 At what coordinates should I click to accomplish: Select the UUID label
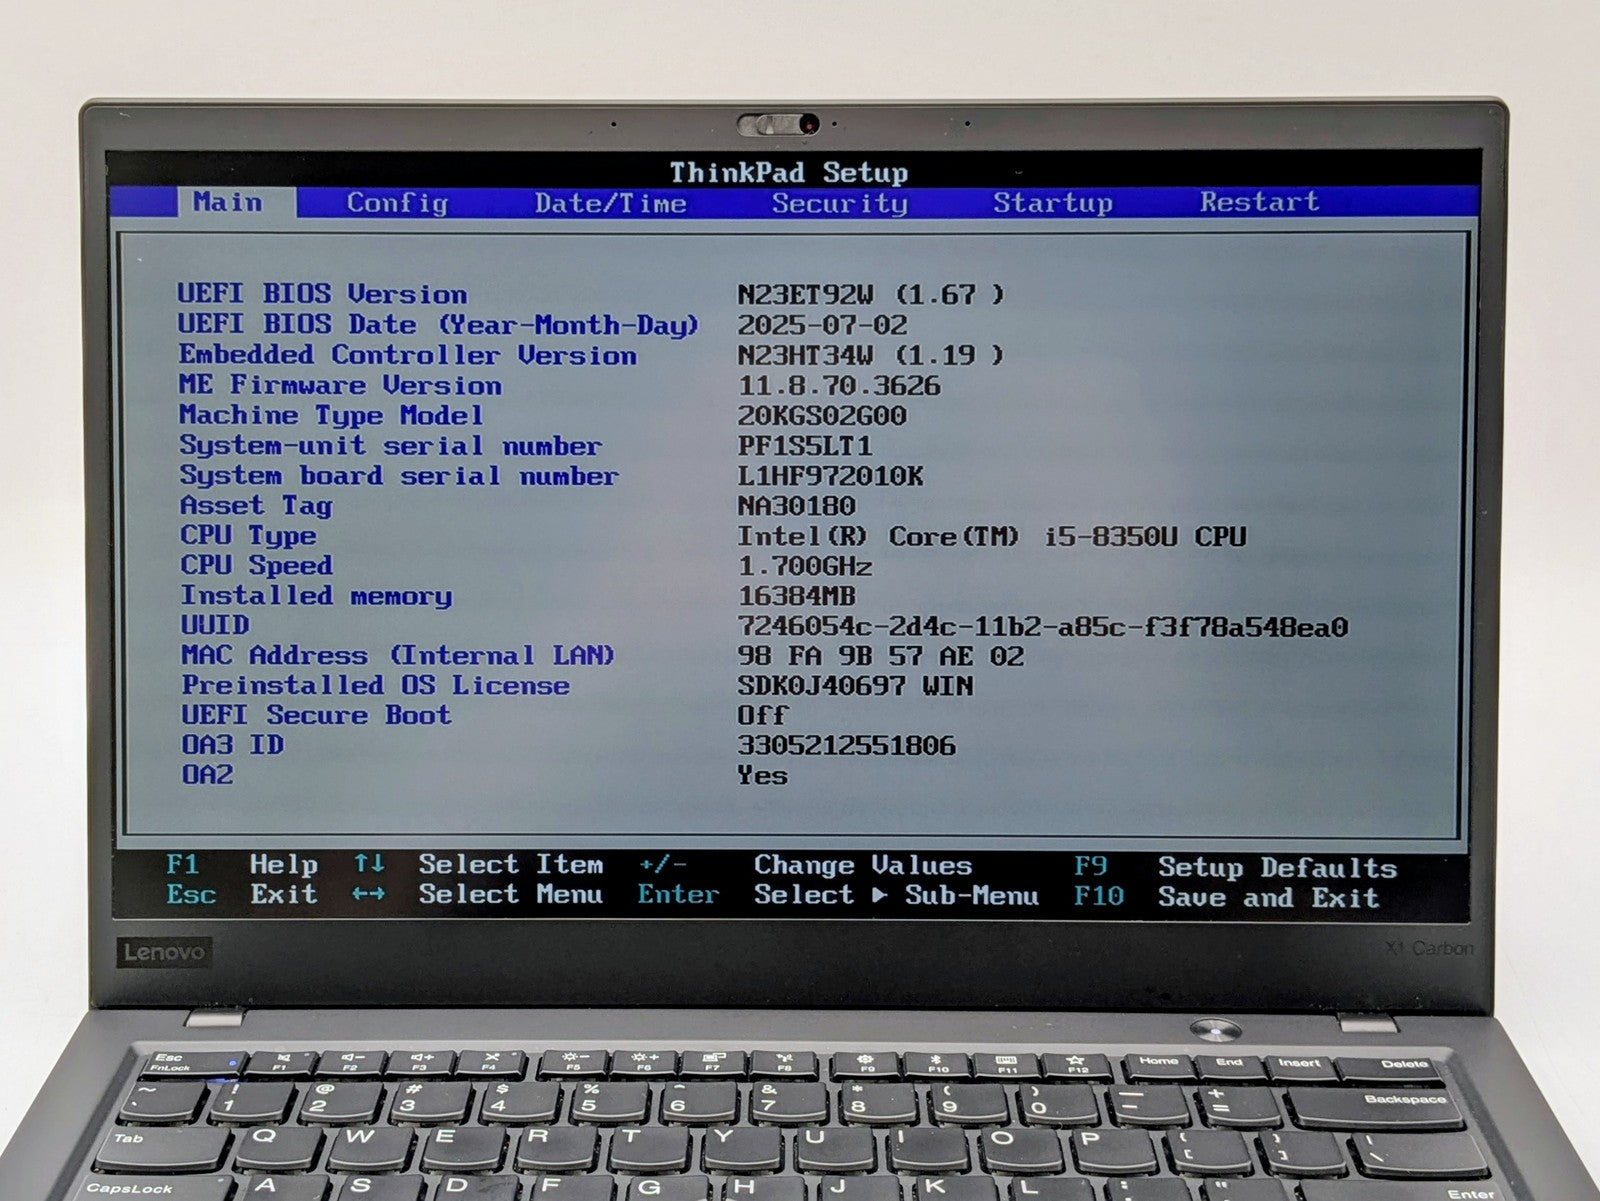tap(215, 626)
